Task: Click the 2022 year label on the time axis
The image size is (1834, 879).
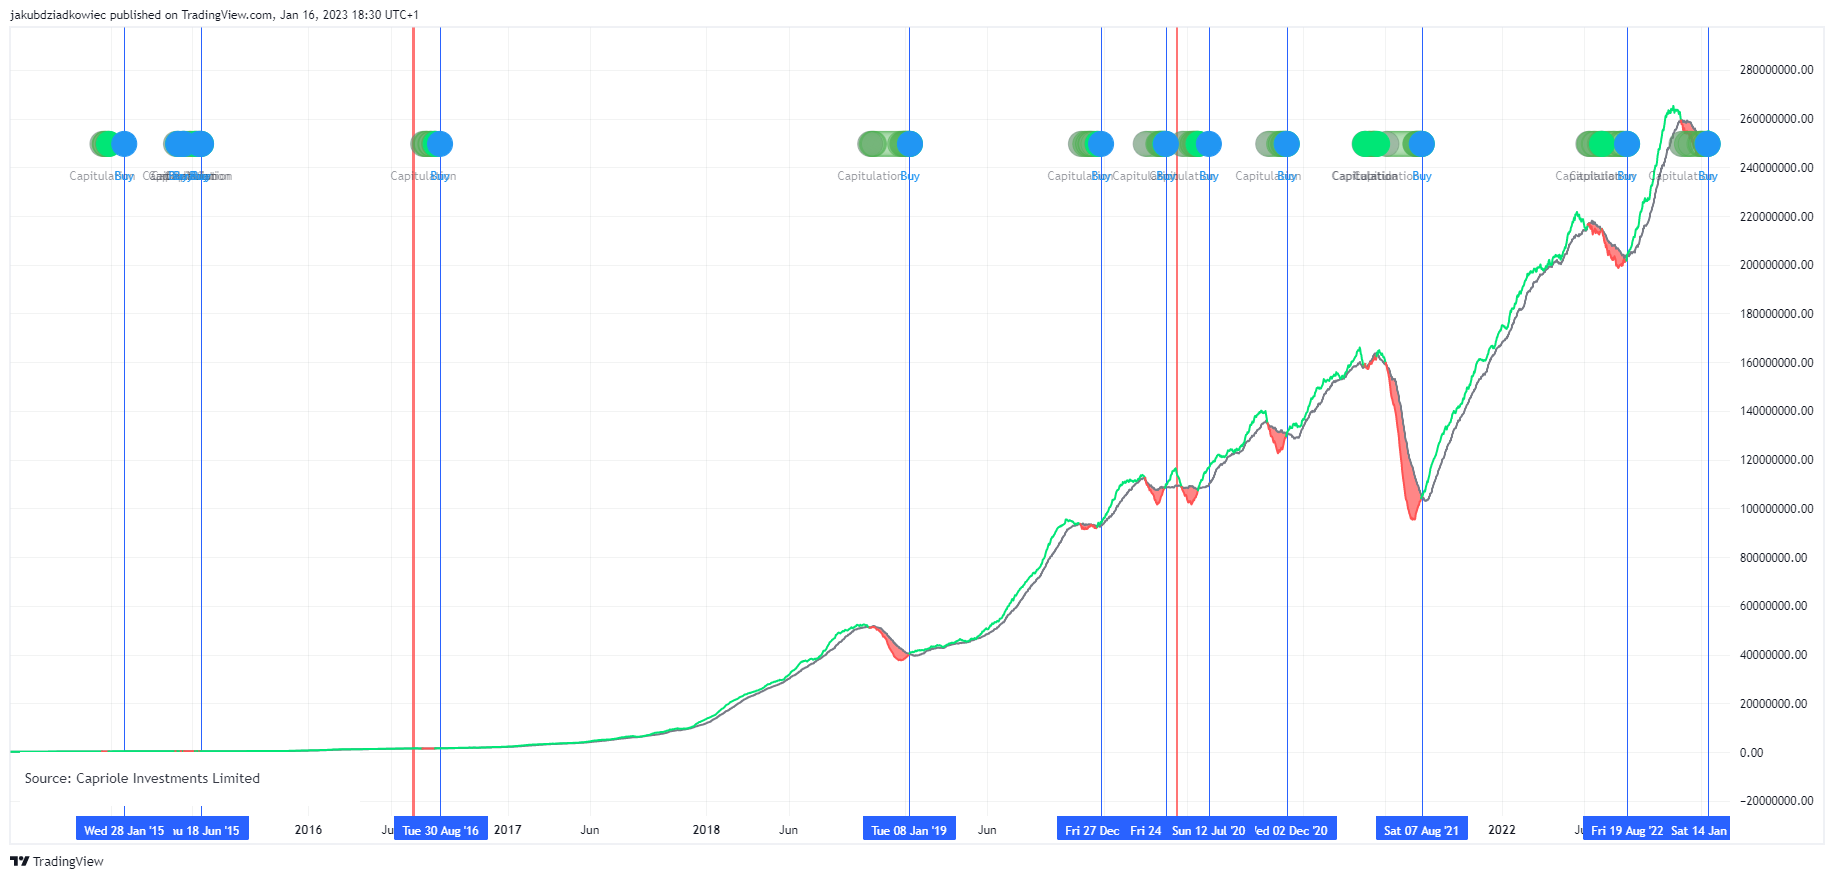Action: (1501, 830)
